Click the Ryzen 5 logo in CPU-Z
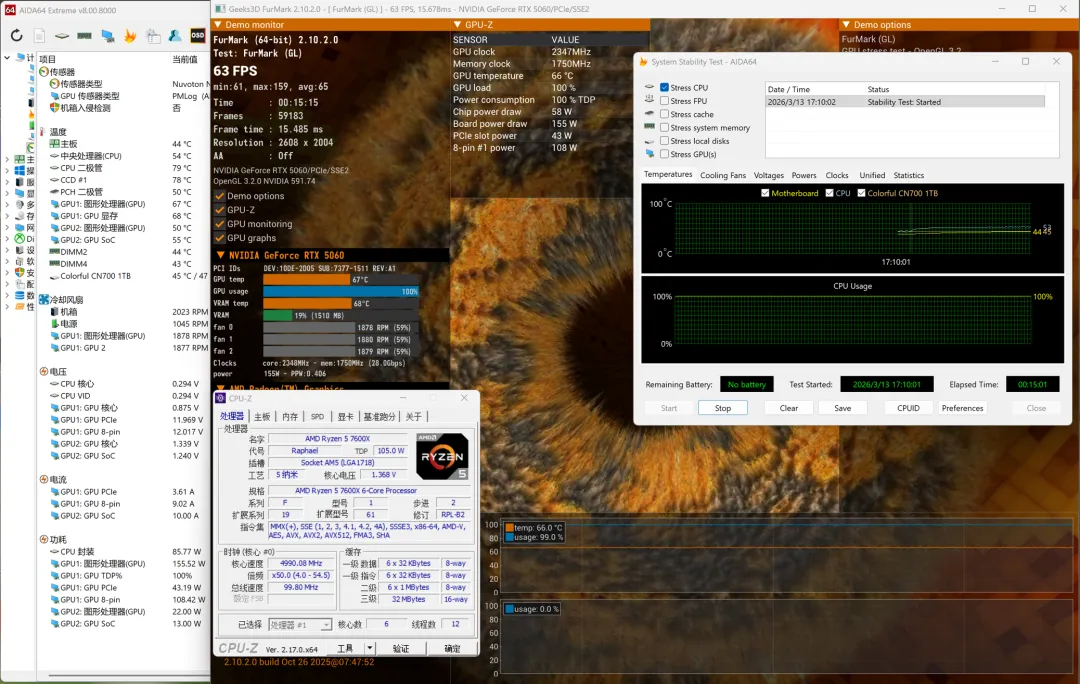The height and width of the screenshot is (684, 1080). pos(442,456)
